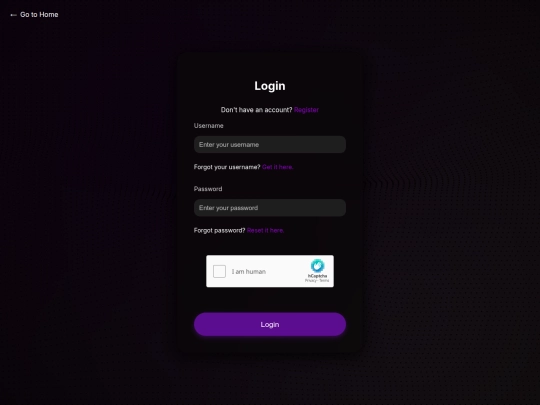Open the hCaptcha Terms link
Viewport: 540px width, 405px height.
(x=324, y=281)
